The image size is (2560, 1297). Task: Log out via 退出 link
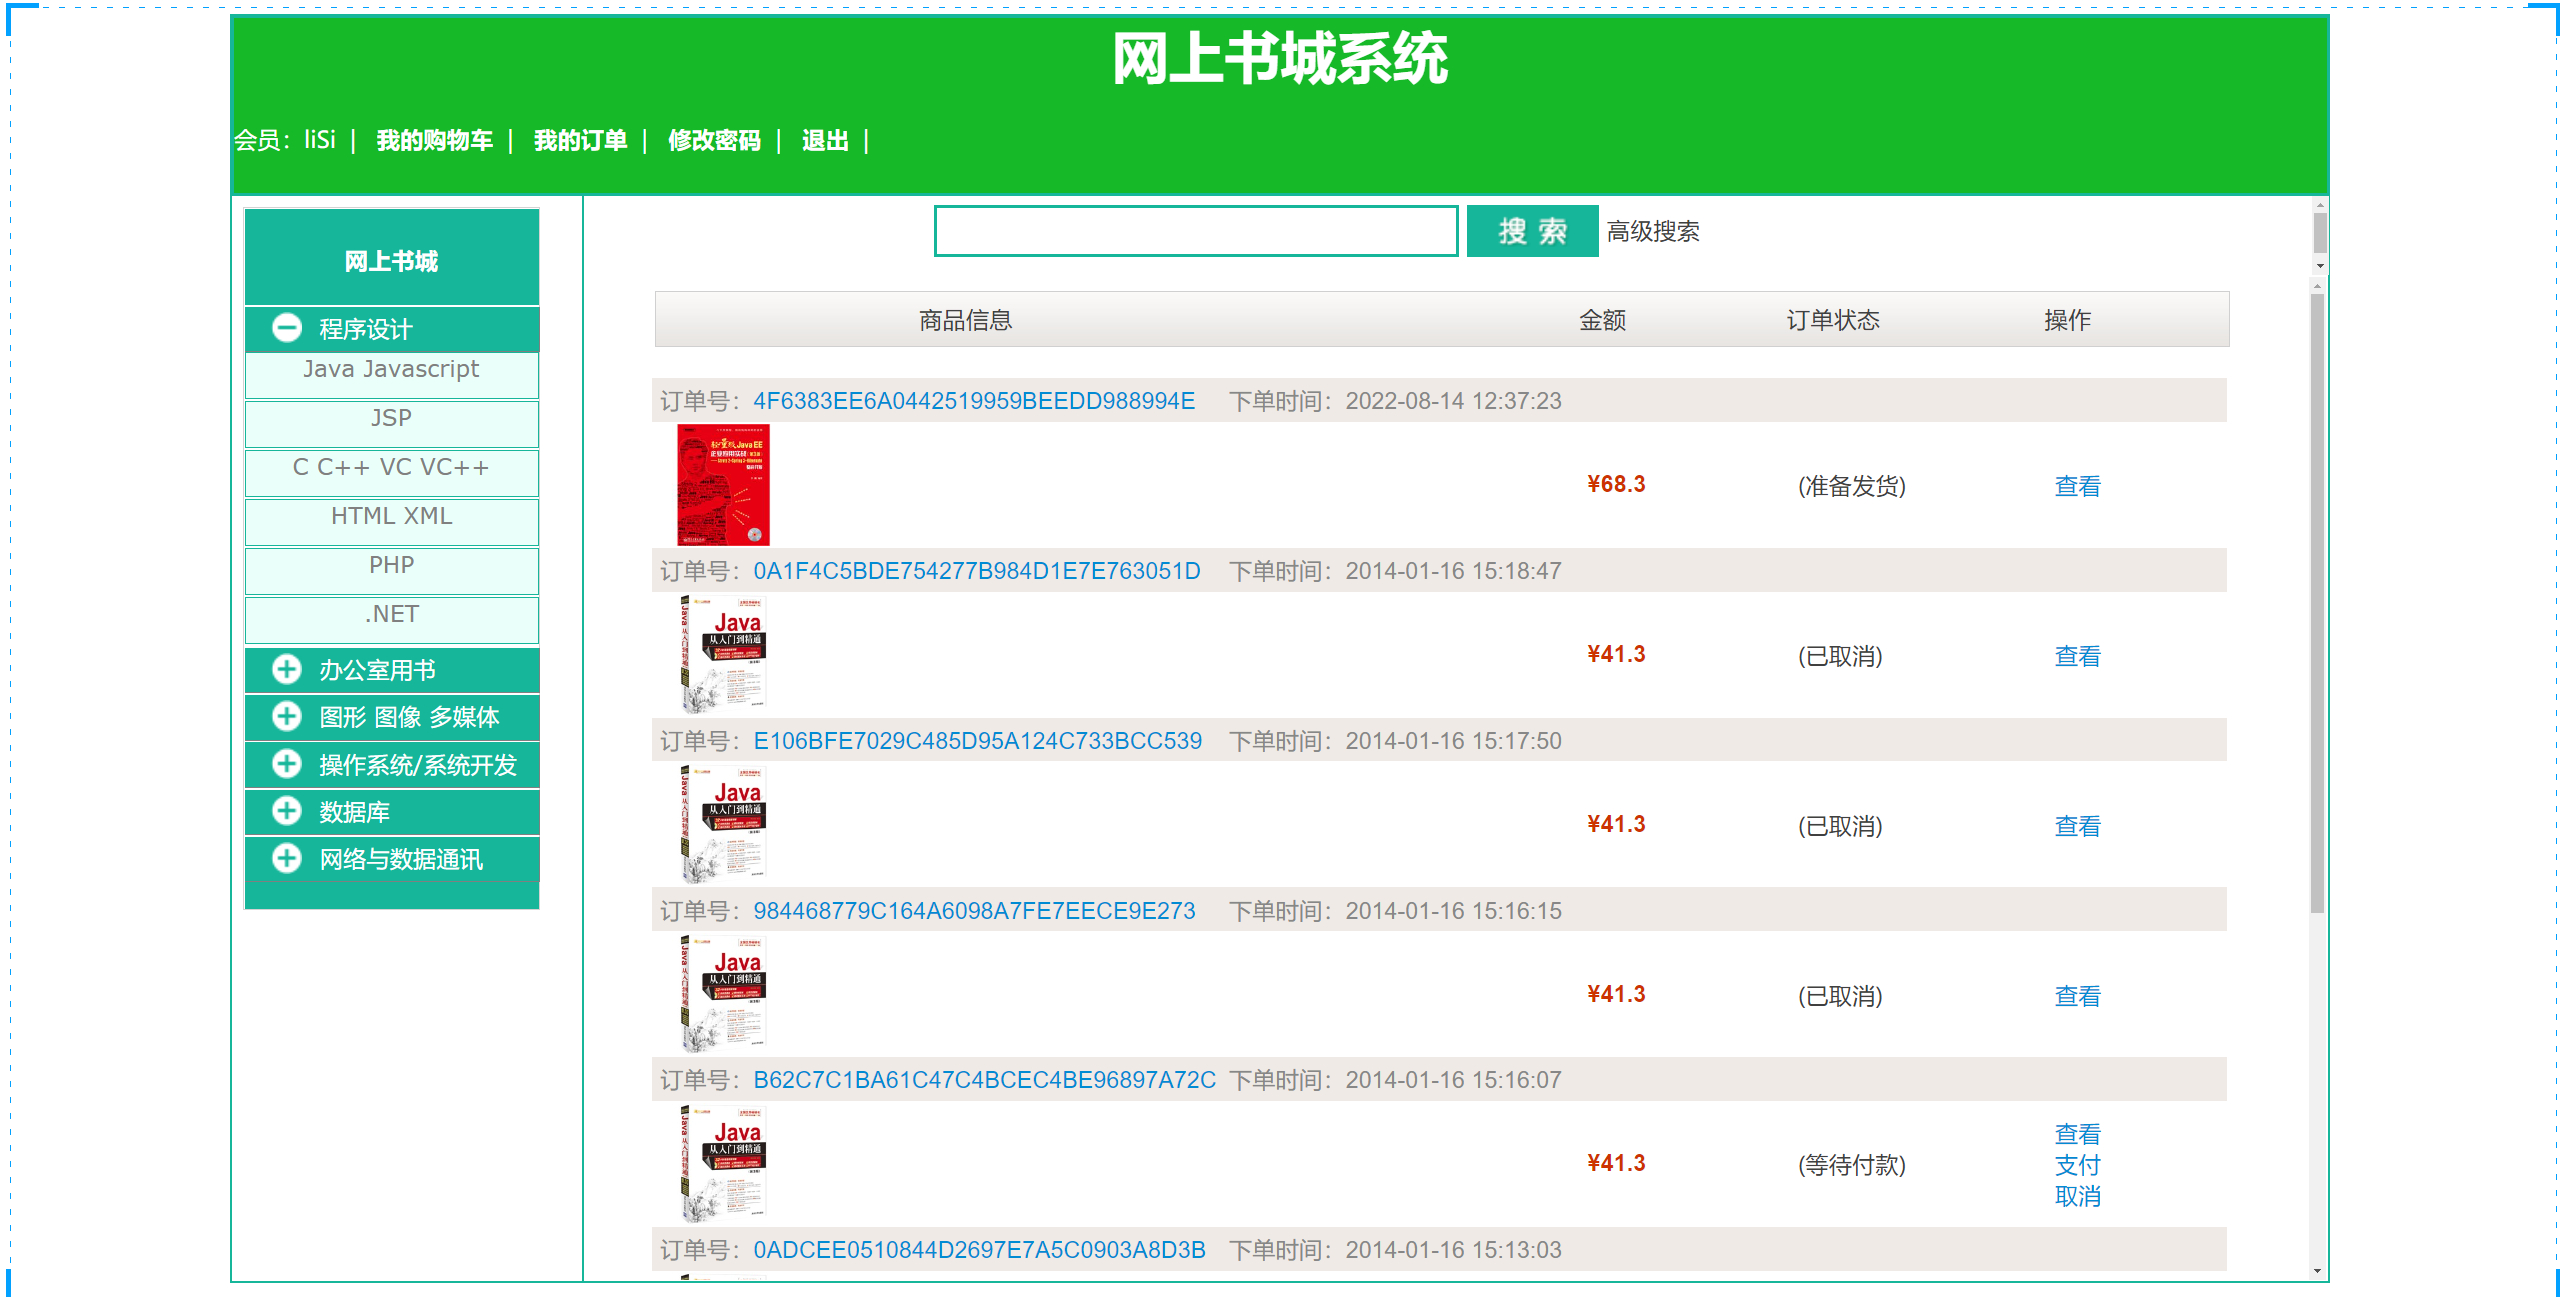pyautogui.click(x=825, y=140)
